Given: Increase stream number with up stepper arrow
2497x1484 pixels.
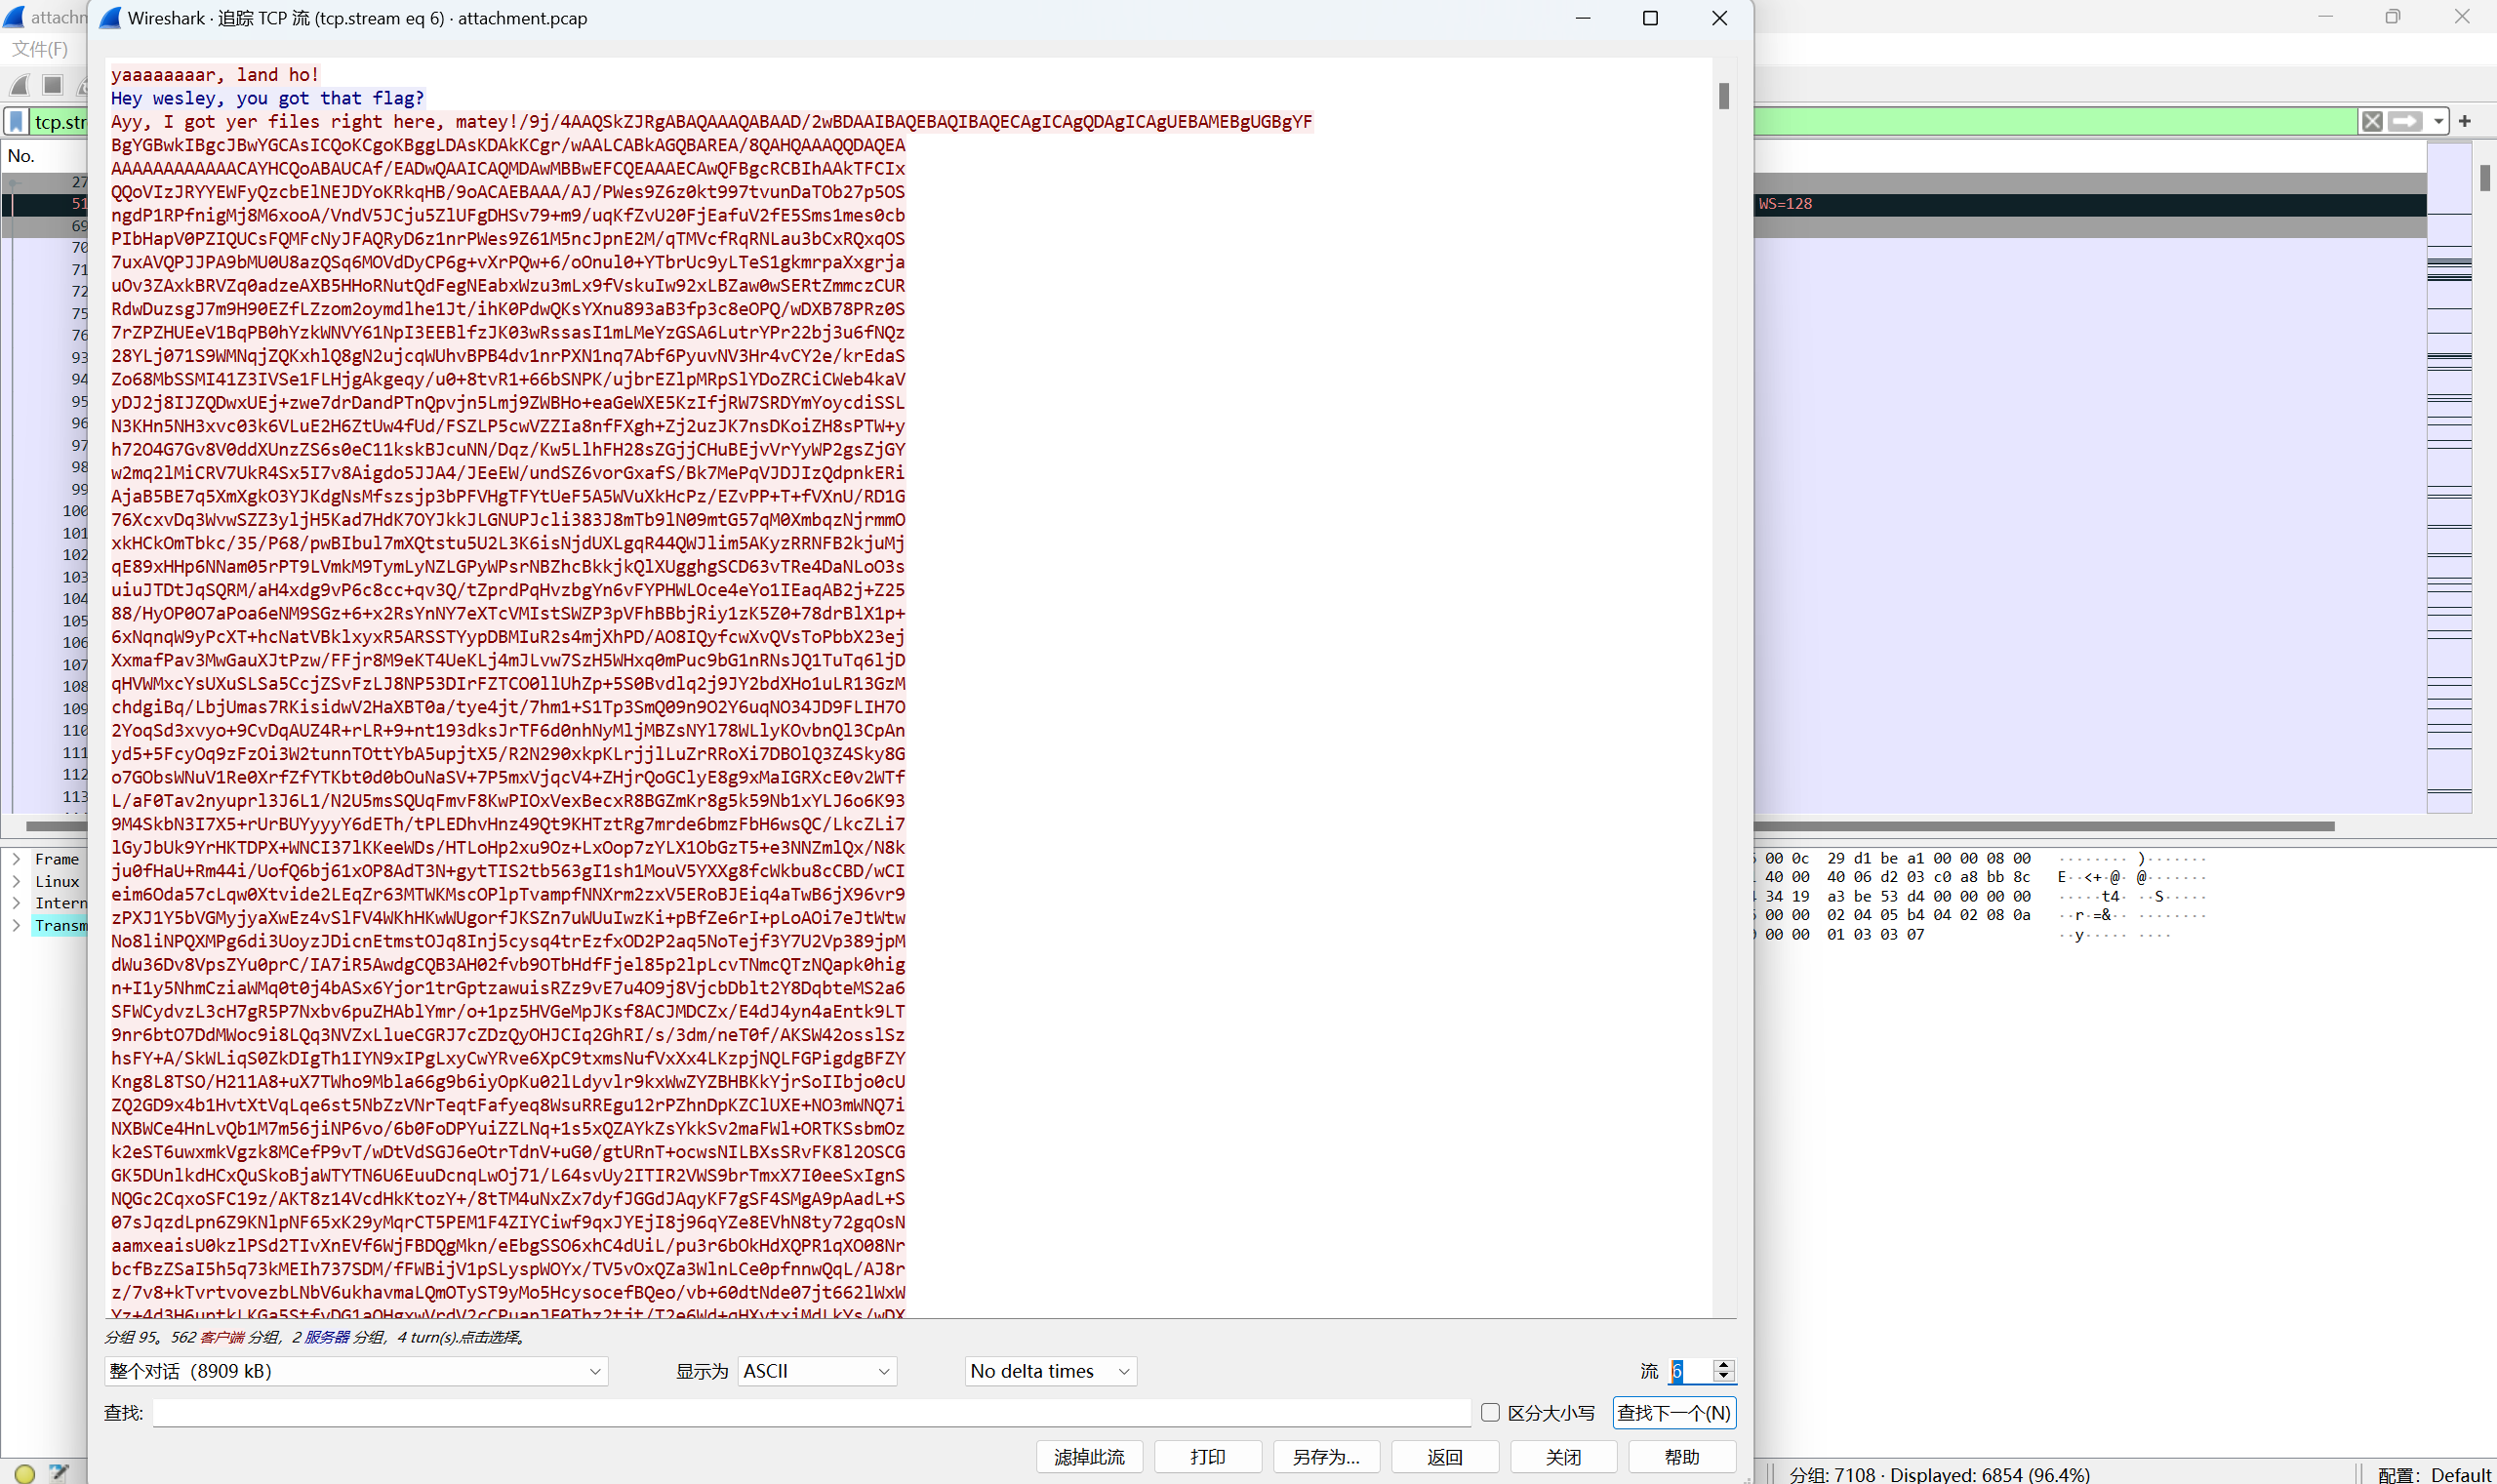Looking at the screenshot, I should click(x=1723, y=1364).
